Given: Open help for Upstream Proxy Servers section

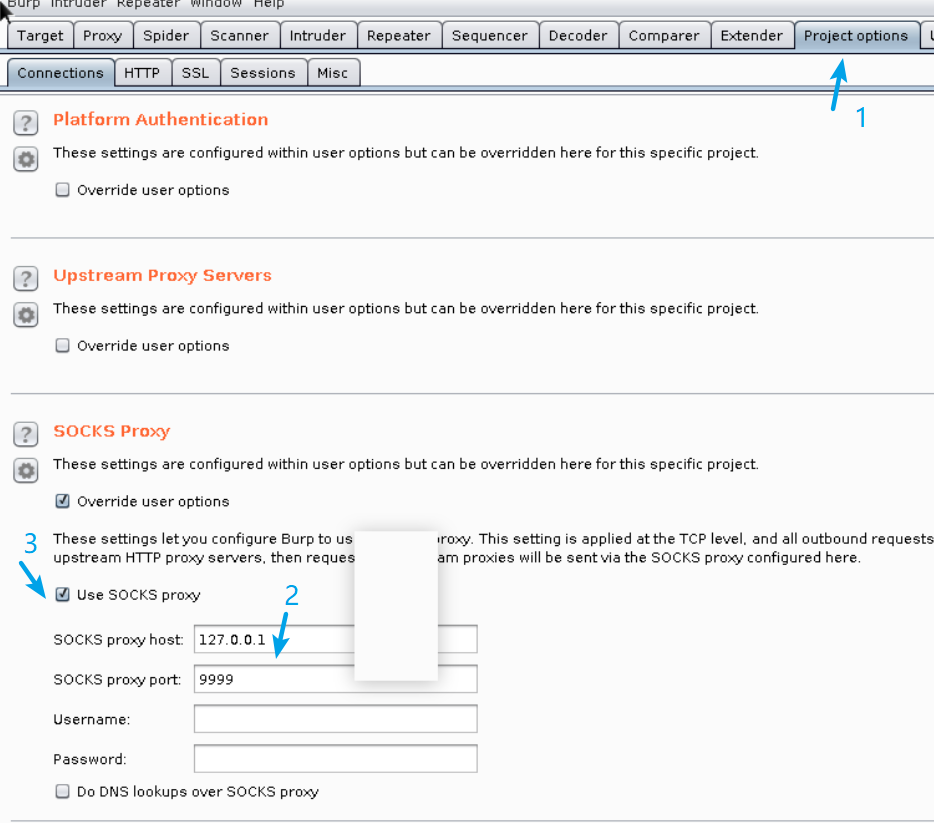Looking at the screenshot, I should (26, 278).
